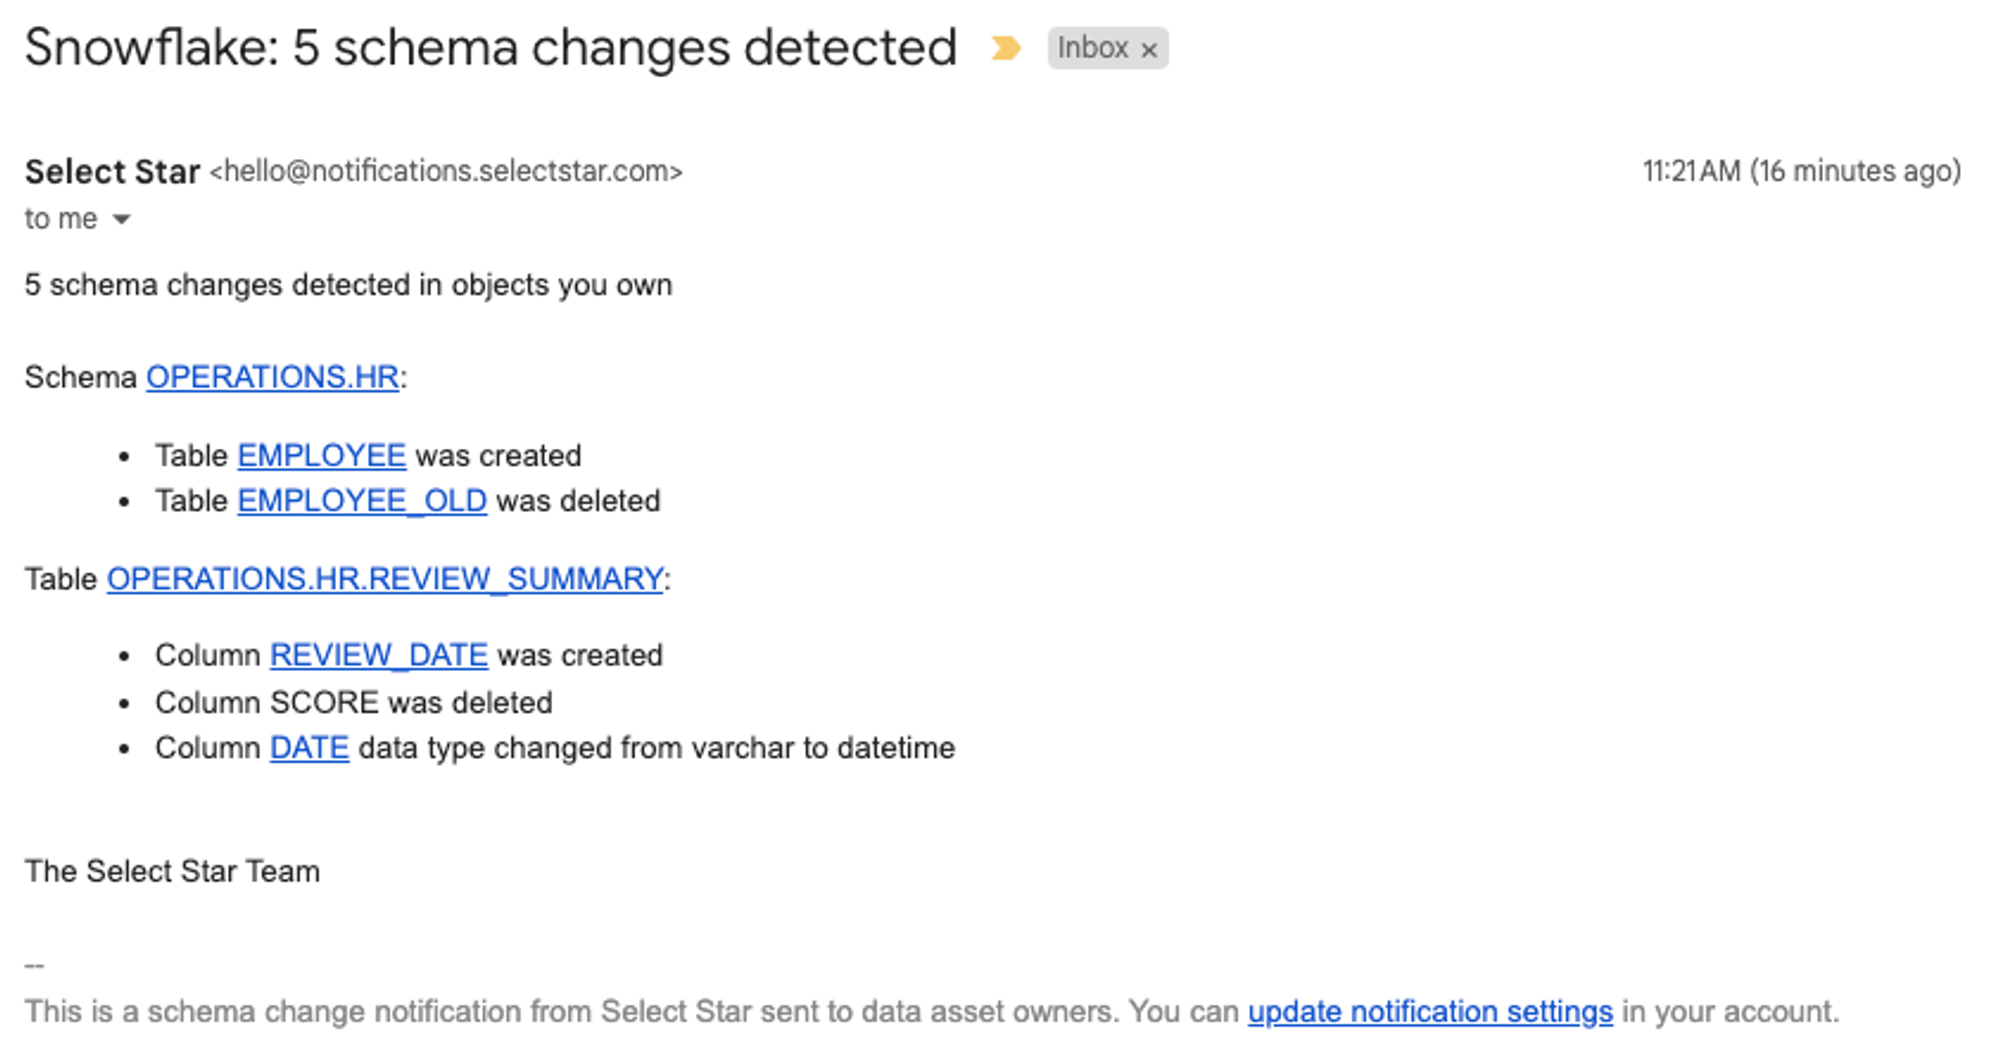The width and height of the screenshot is (2000, 1062).
Task: Click the "to me" recipient text
Action: pyautogui.click(x=61, y=219)
